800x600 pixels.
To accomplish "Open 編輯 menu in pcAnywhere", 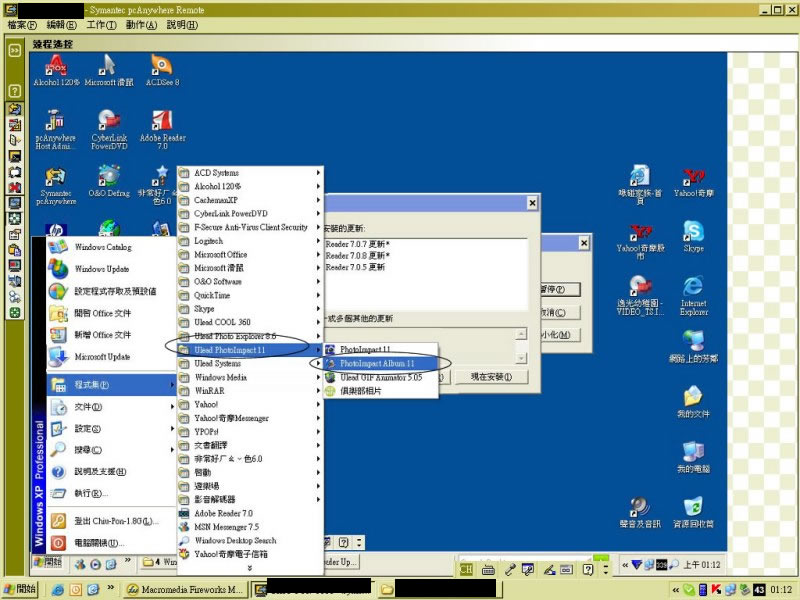I will click(61, 24).
